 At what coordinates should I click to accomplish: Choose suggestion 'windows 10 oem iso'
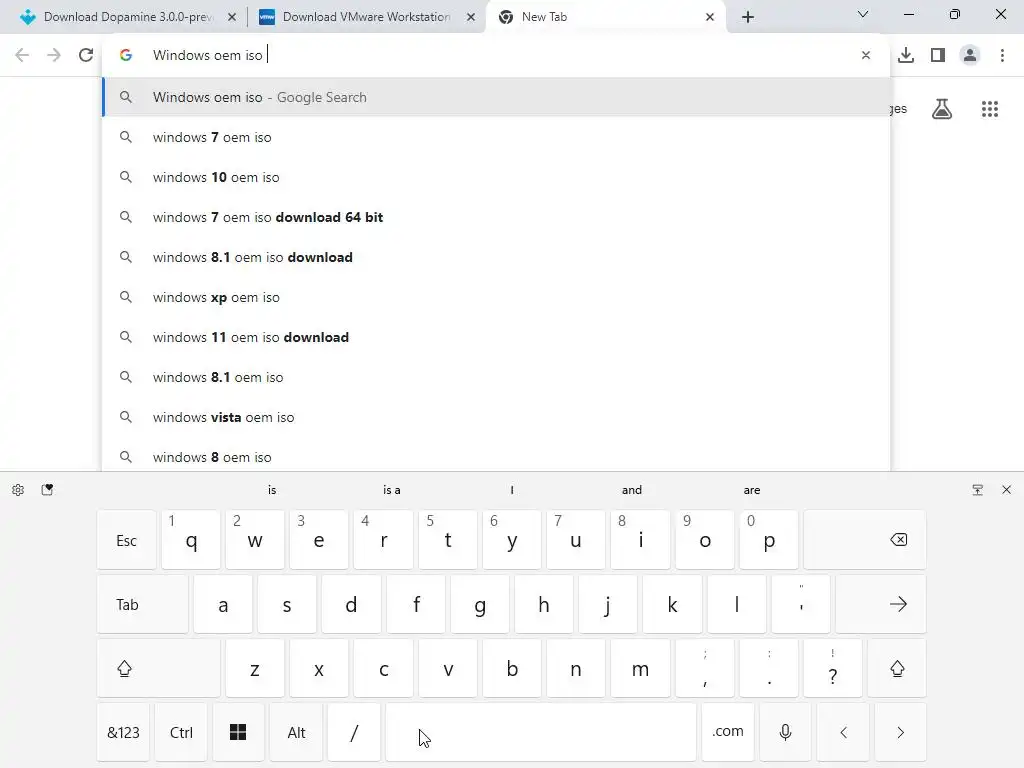pyautogui.click(x=496, y=177)
